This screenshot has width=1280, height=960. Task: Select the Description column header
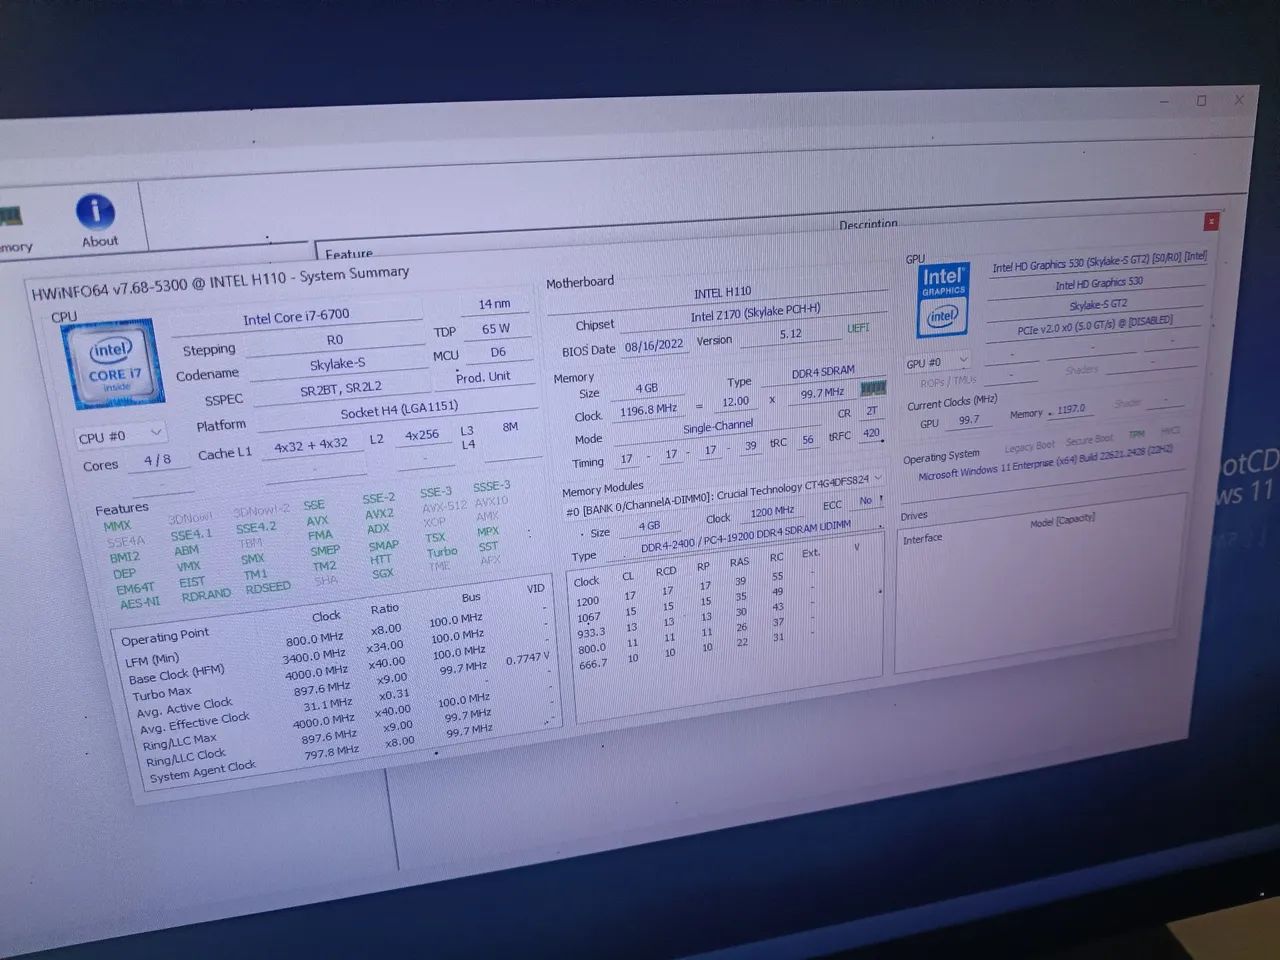tap(868, 224)
